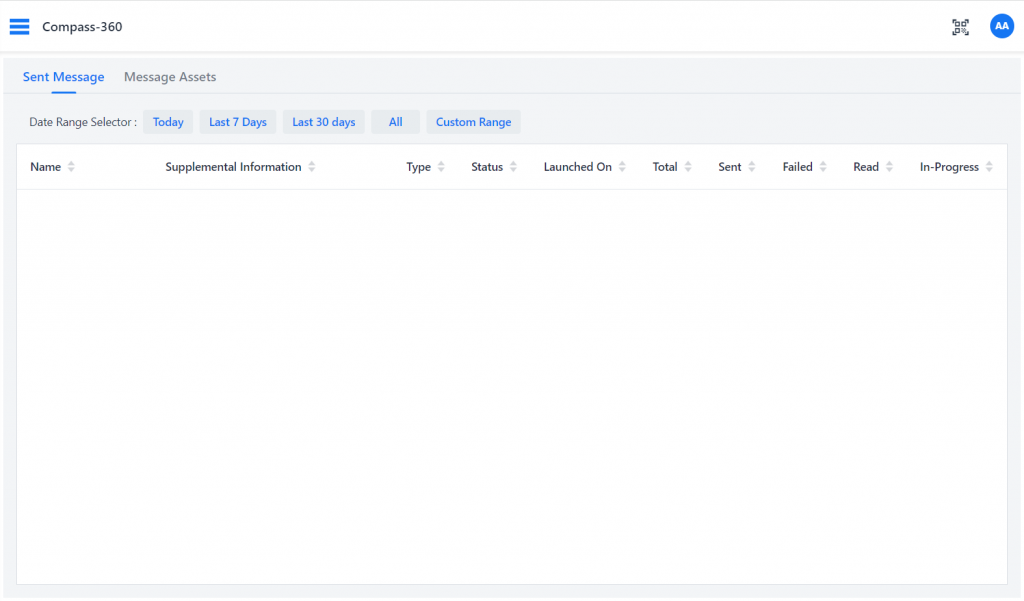Click the Name column header text

coord(46,167)
